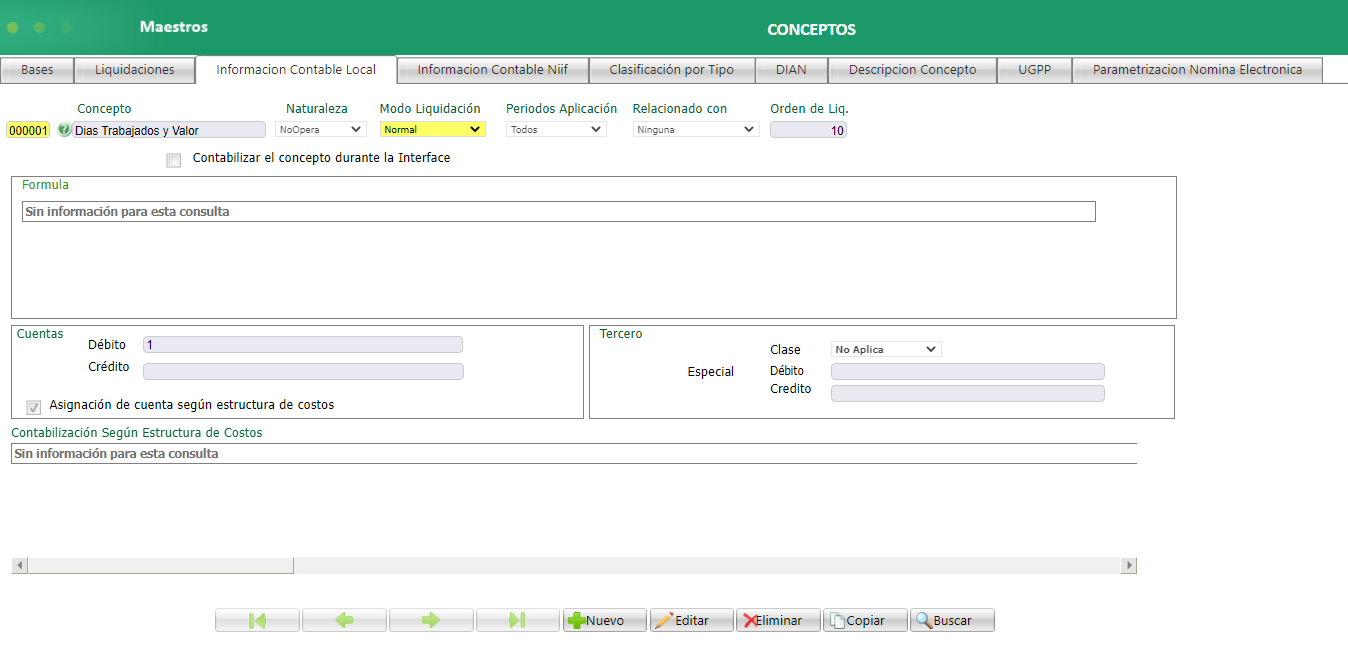Switch to the DIAN tab
The height and width of the screenshot is (657, 1348).
tap(791, 70)
